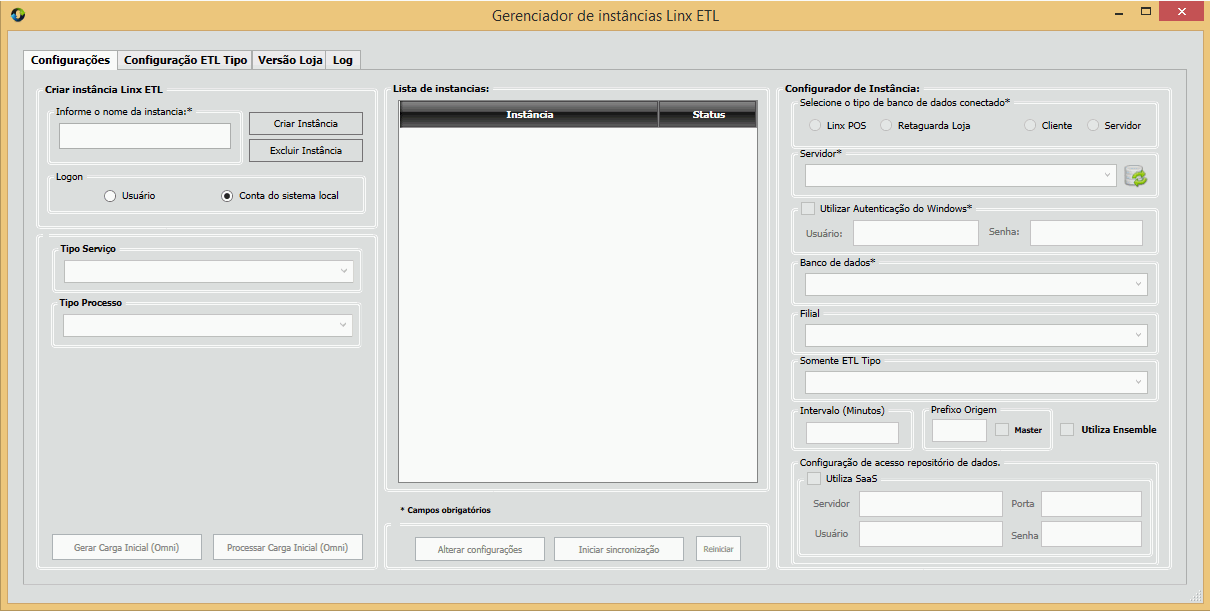Screen dimensions: 1210x611
Task: Focus the Intervalo (Minutos) field
Action: pos(852,433)
